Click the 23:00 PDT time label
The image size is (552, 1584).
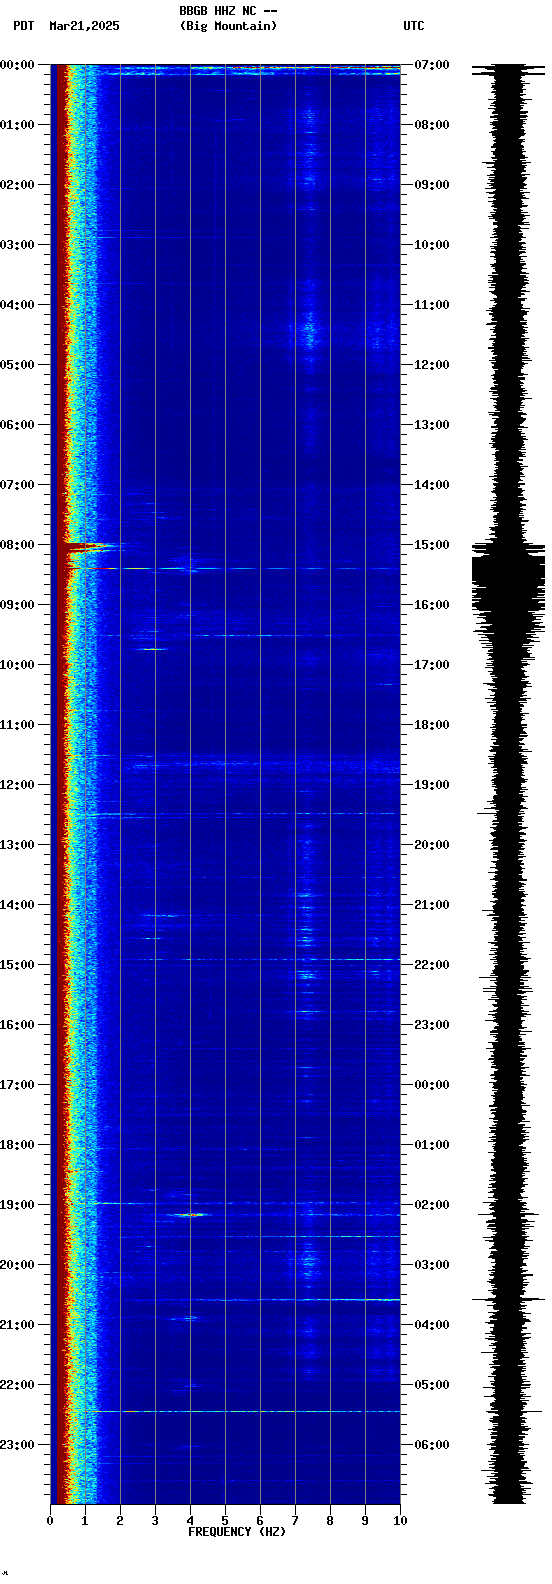(x=18, y=1445)
